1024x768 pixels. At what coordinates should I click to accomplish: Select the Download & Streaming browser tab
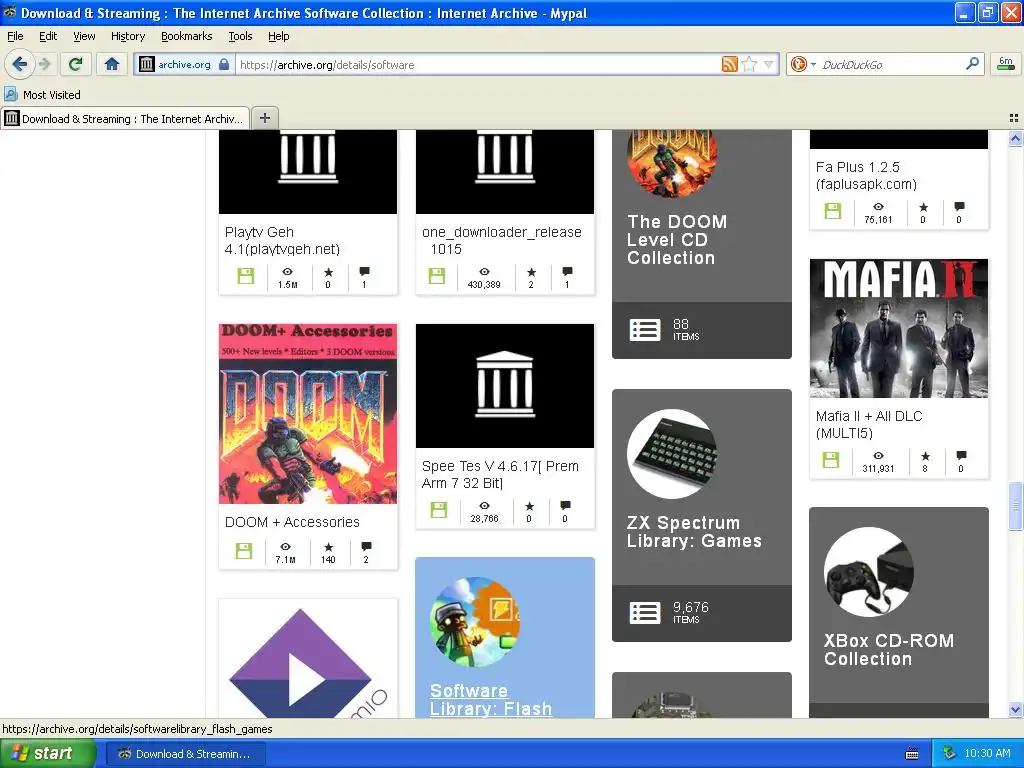point(125,118)
